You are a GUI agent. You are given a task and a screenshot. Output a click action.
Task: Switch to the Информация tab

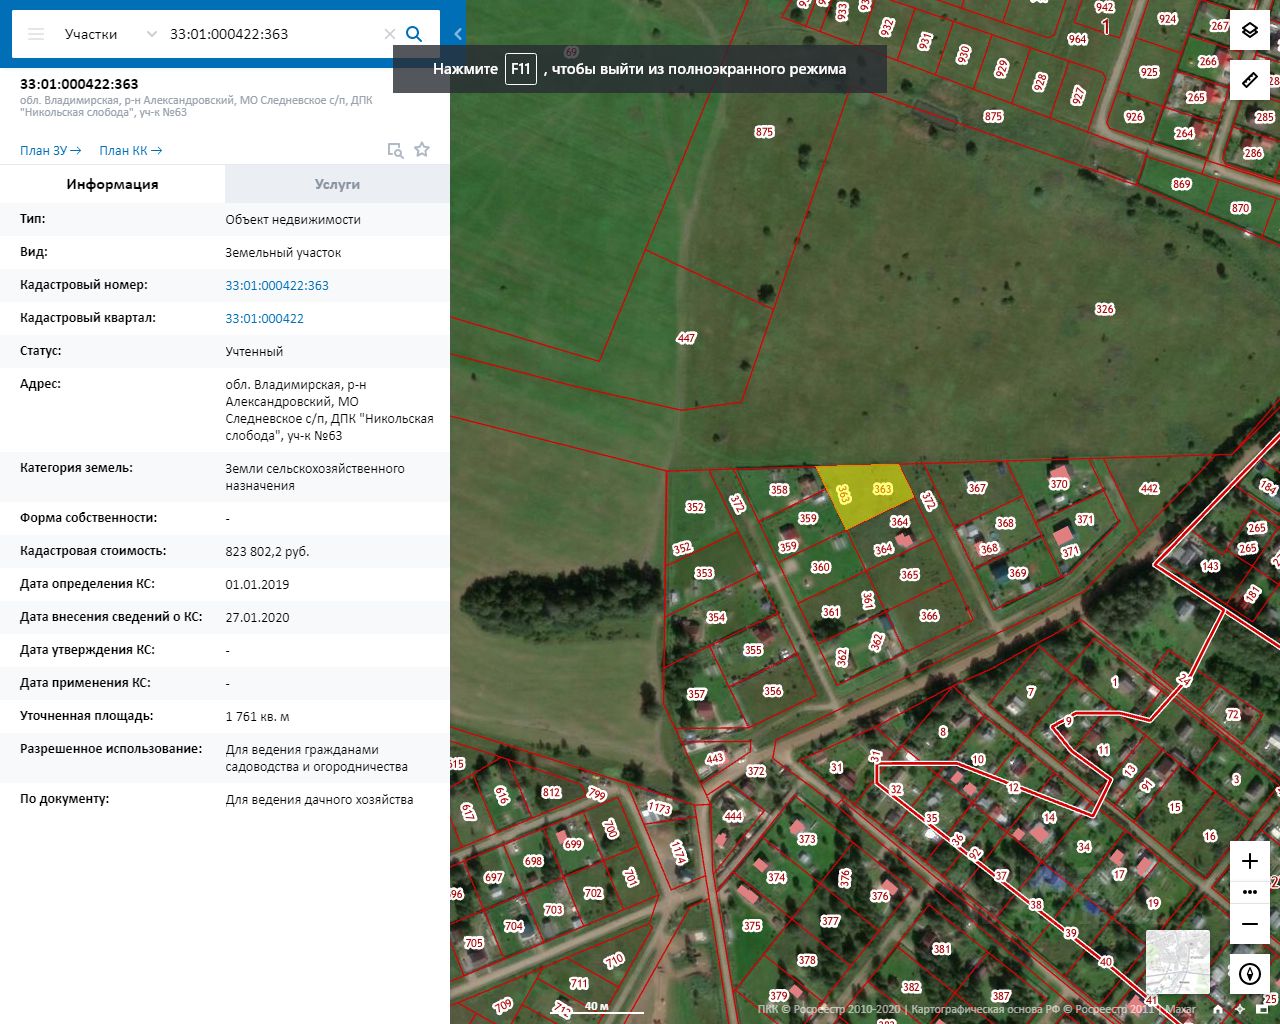point(112,184)
